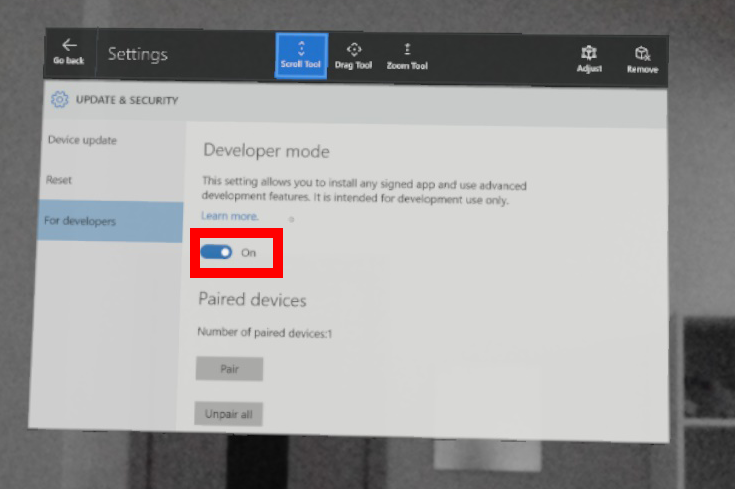Click the Remove window icon
The image size is (735, 489).
(x=642, y=60)
